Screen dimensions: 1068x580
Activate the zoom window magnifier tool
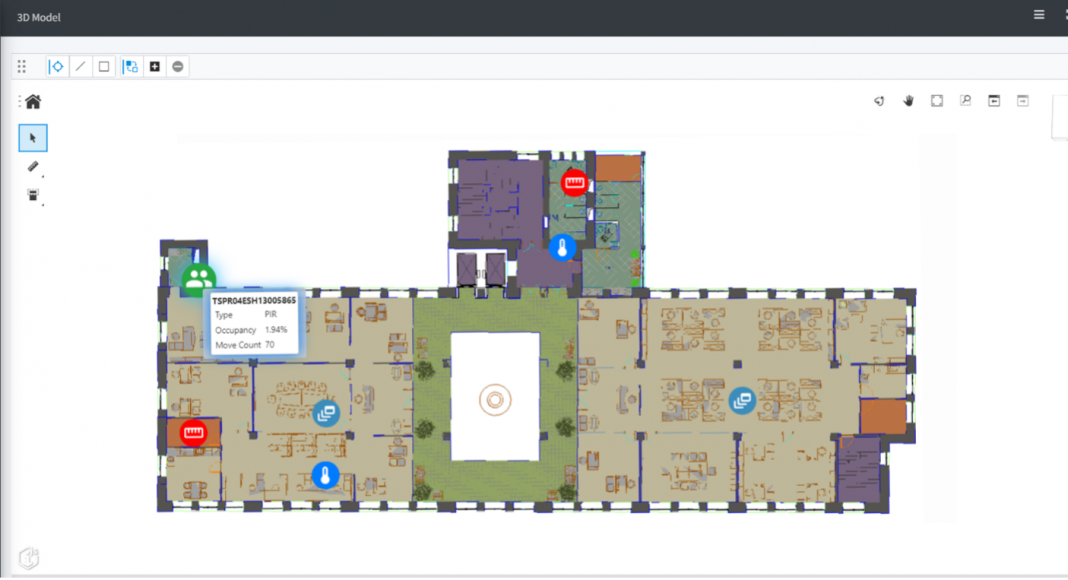[965, 101]
